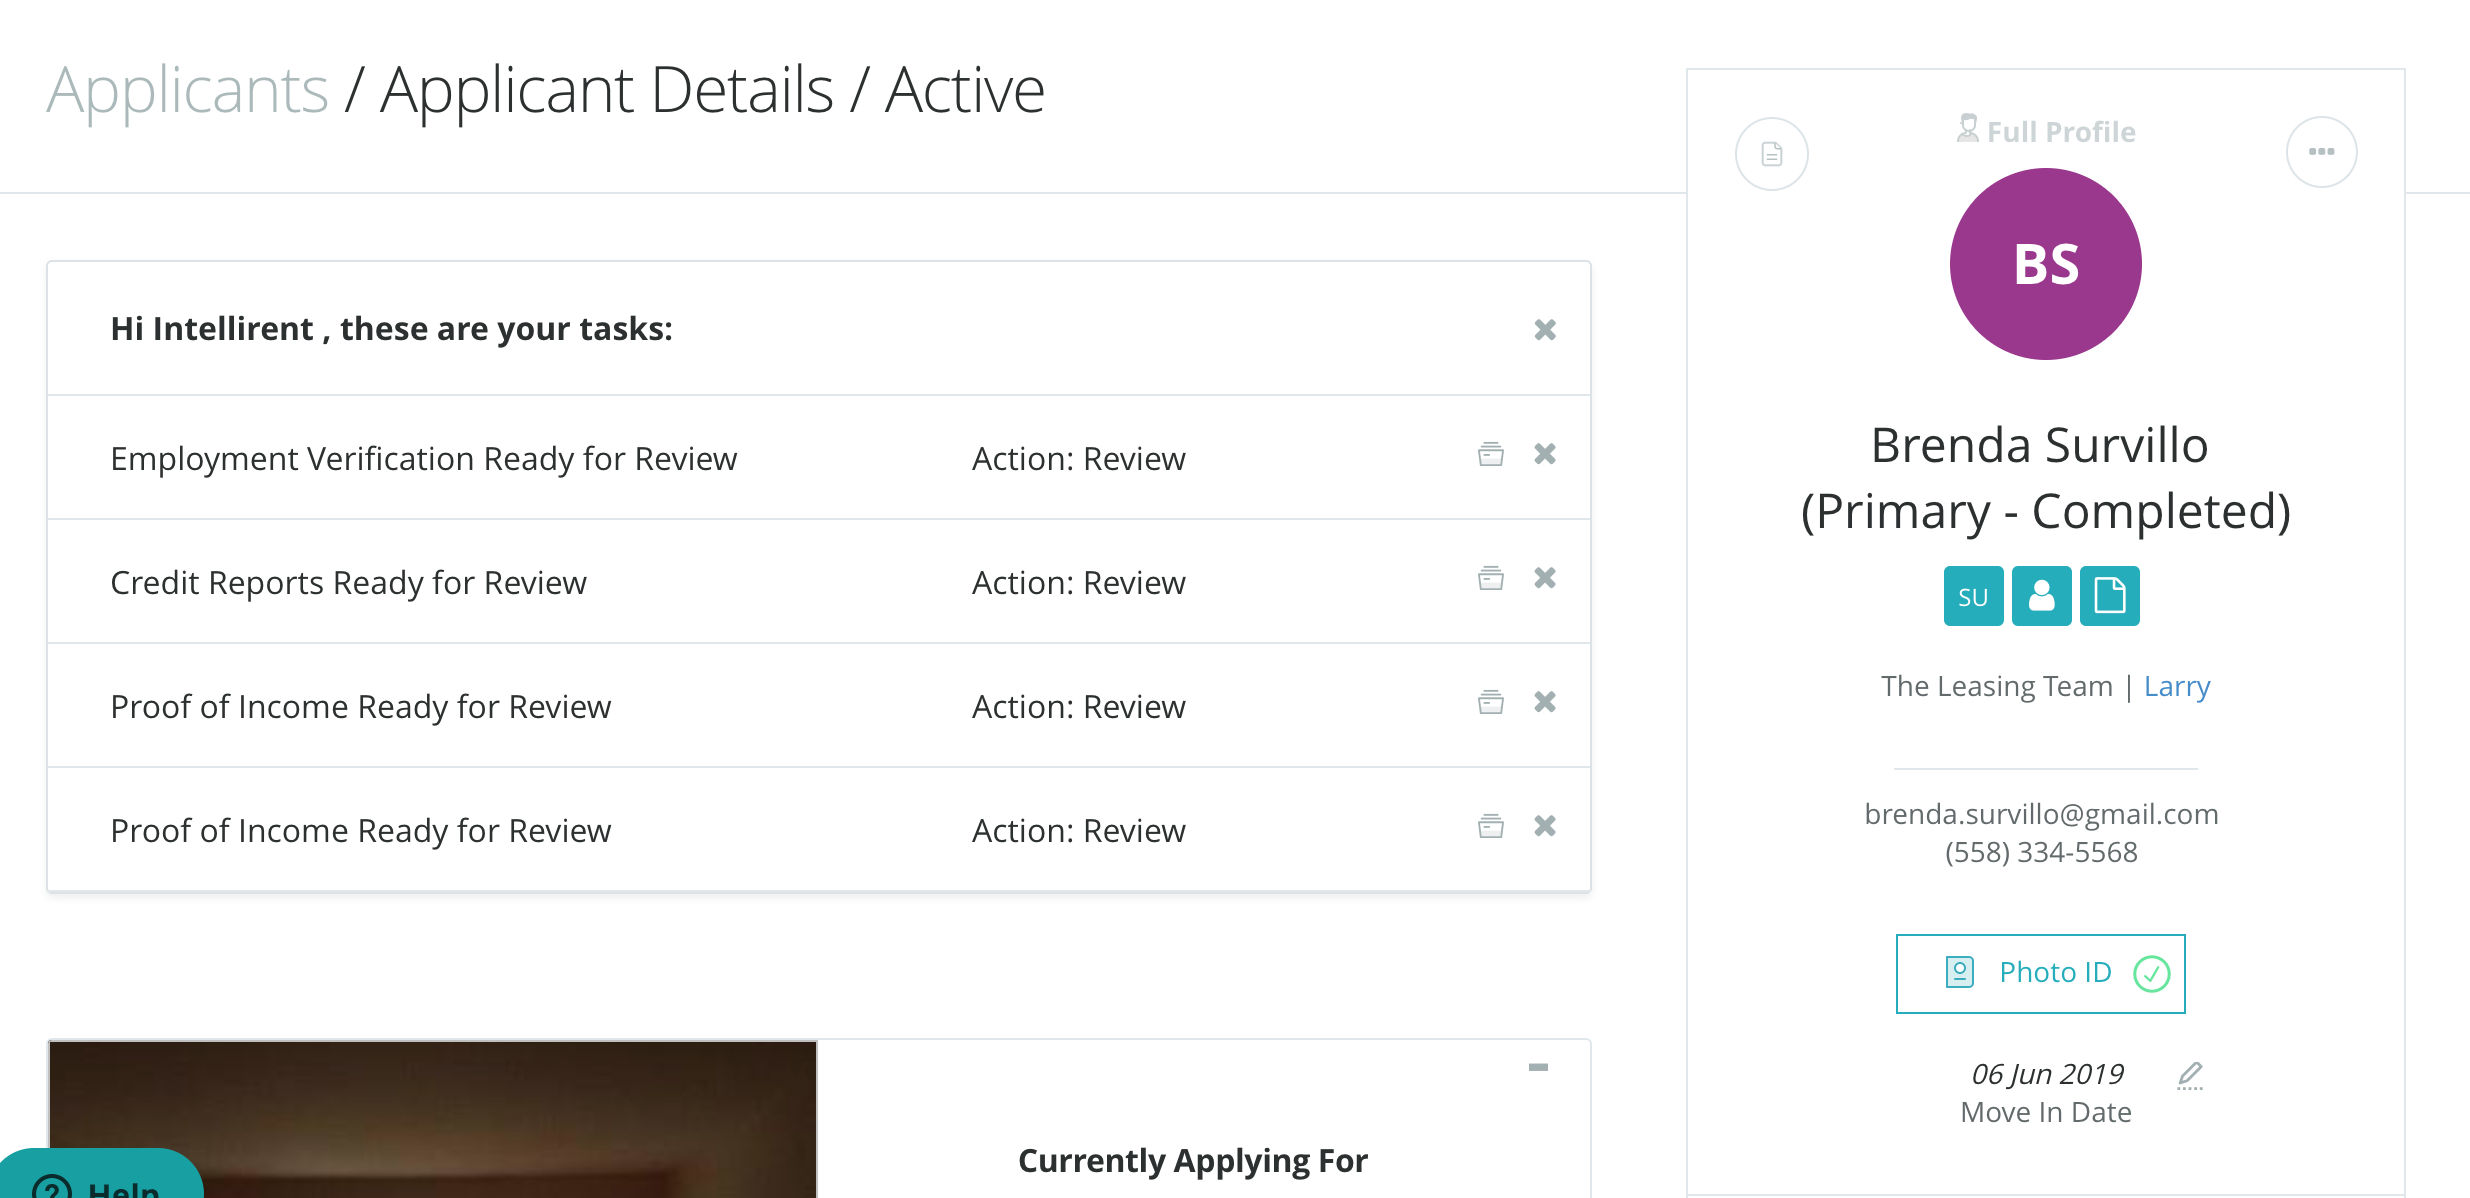Archive the Employment Verification task
The width and height of the screenshot is (2470, 1198).
(x=1490, y=455)
